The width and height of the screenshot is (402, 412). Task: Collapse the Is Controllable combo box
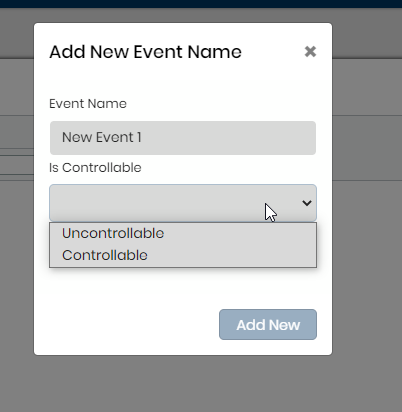183,203
